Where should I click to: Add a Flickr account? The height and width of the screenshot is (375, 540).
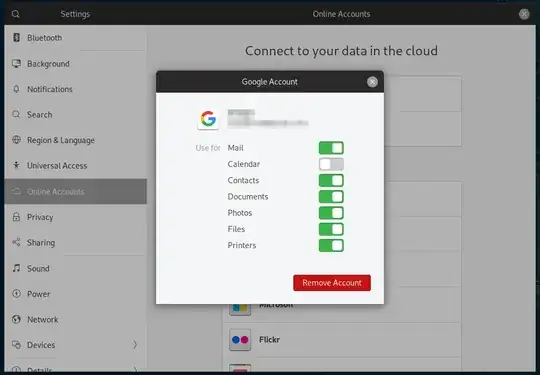tap(342, 340)
